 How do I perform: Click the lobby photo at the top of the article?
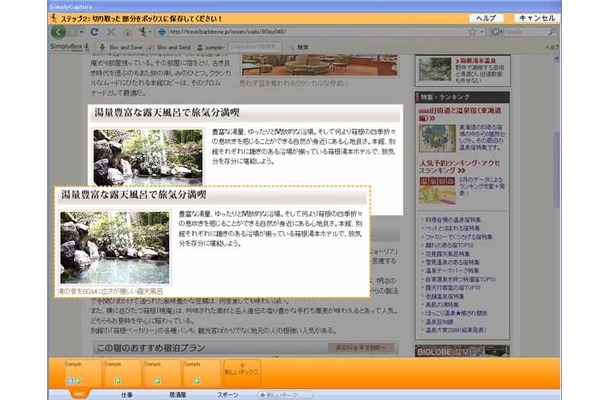pyautogui.click(x=319, y=65)
